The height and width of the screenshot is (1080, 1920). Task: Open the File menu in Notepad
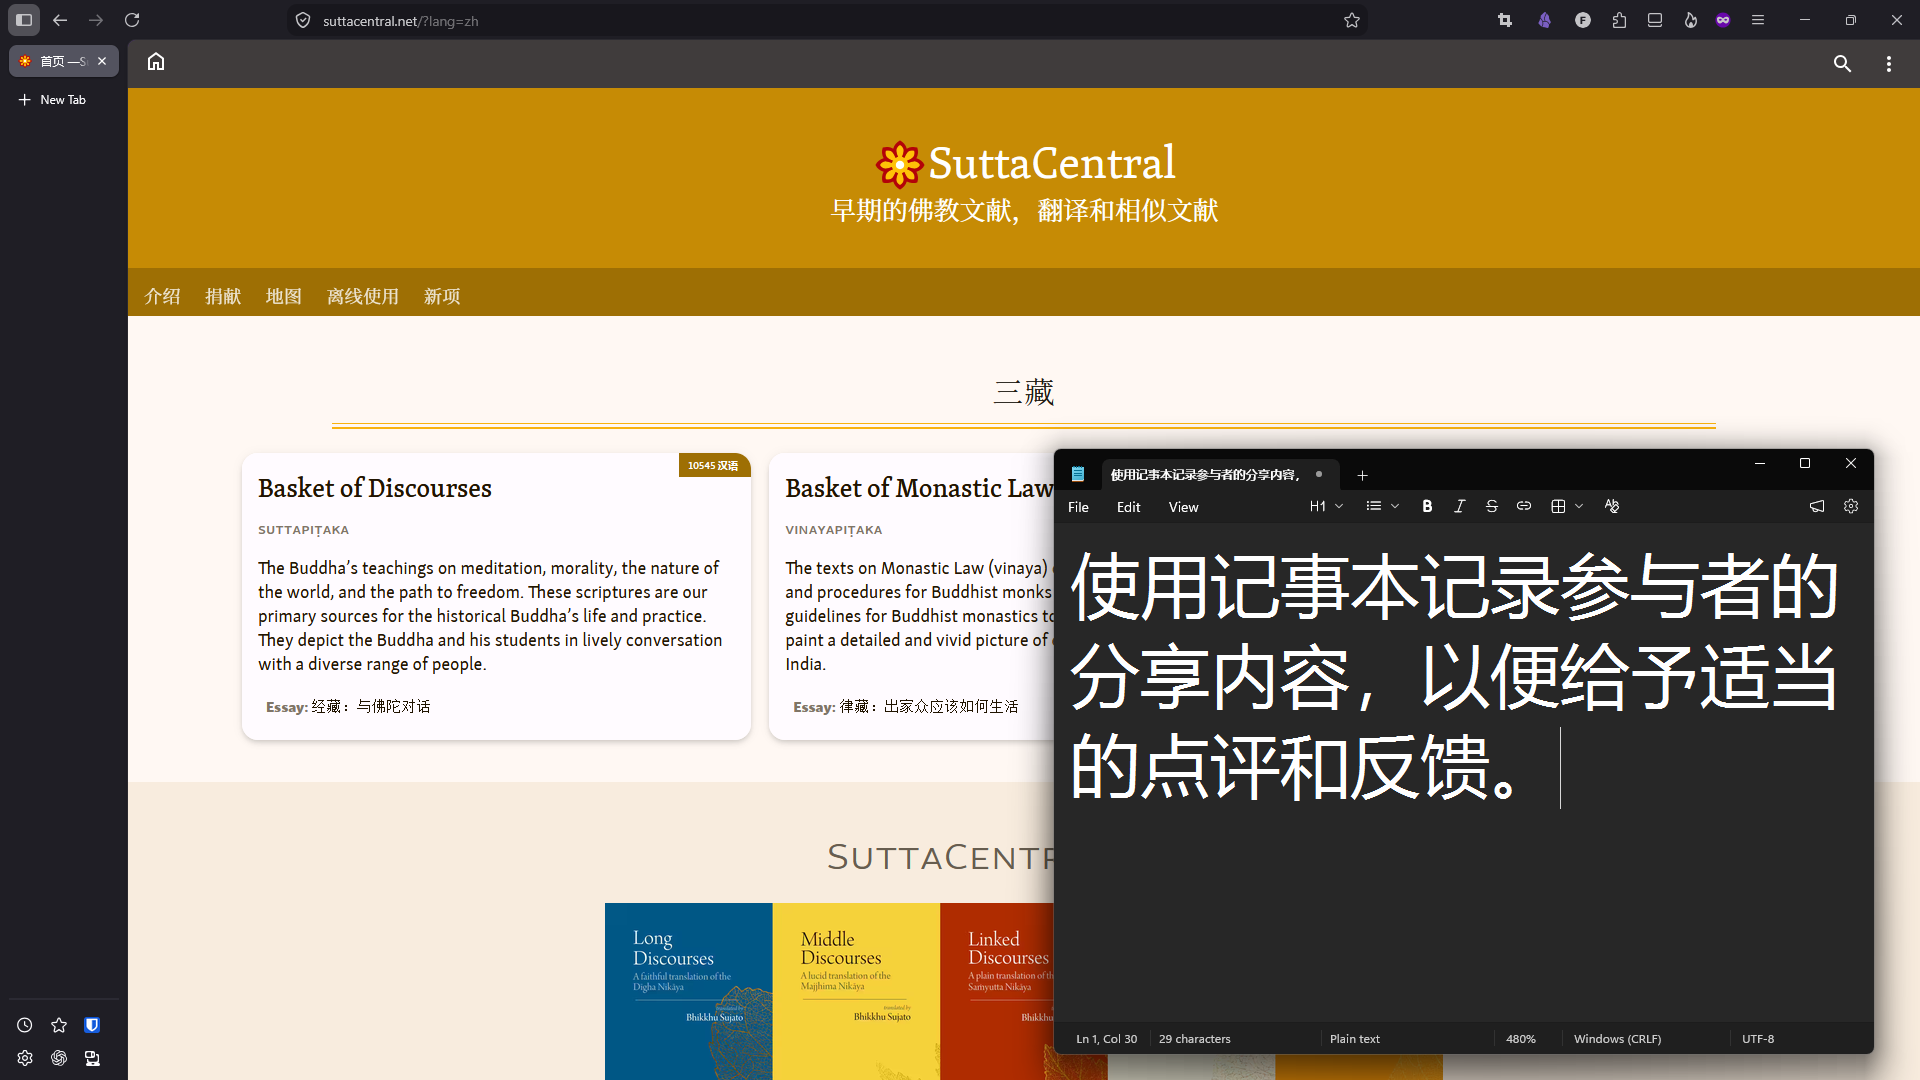click(1078, 507)
